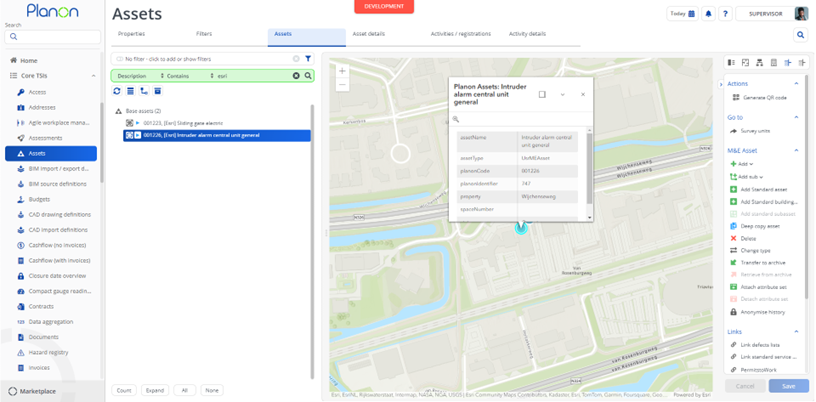Image resolution: width=816 pixels, height=402 pixels.
Task: Open the Activity details tab
Action: [x=527, y=34]
